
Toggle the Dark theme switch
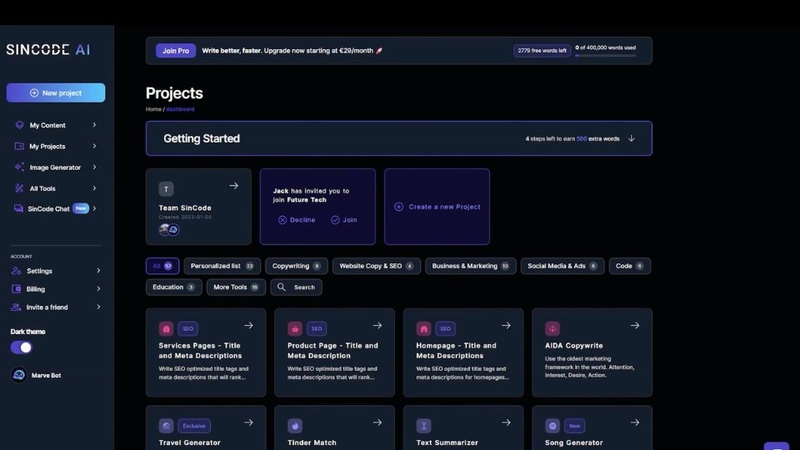(21, 347)
